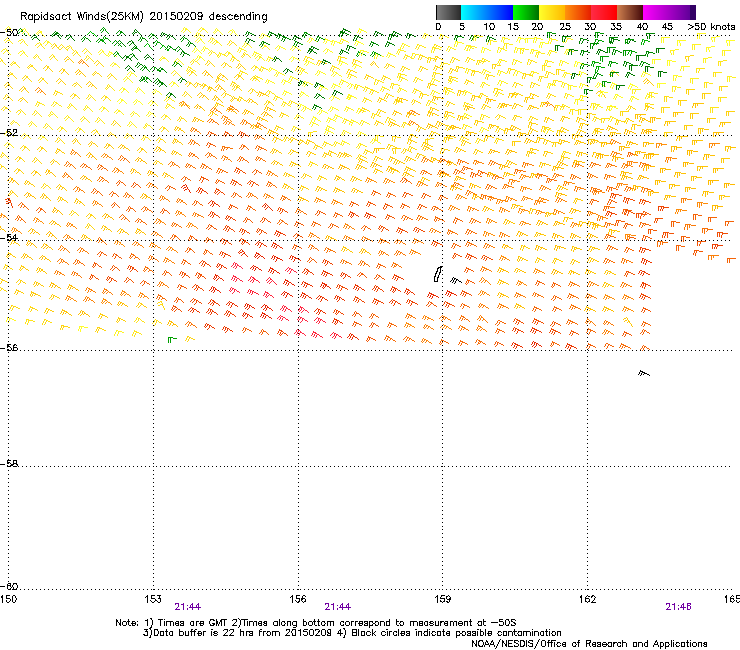Image resolution: width=740 pixels, height=650 pixels.
Task: Select the orange 25-30 knots legend swatch
Action: coord(578,12)
